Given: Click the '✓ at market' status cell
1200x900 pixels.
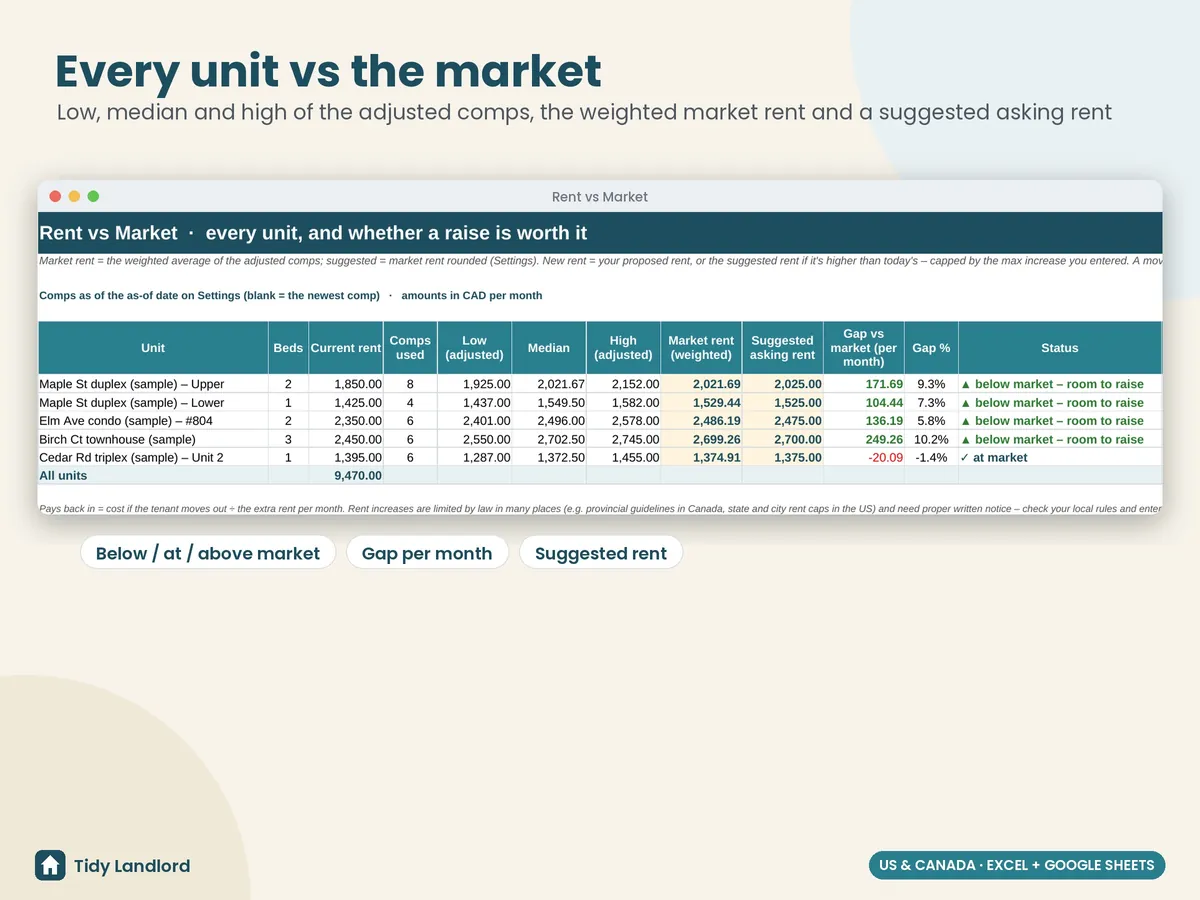Looking at the screenshot, I should tap(1059, 457).
